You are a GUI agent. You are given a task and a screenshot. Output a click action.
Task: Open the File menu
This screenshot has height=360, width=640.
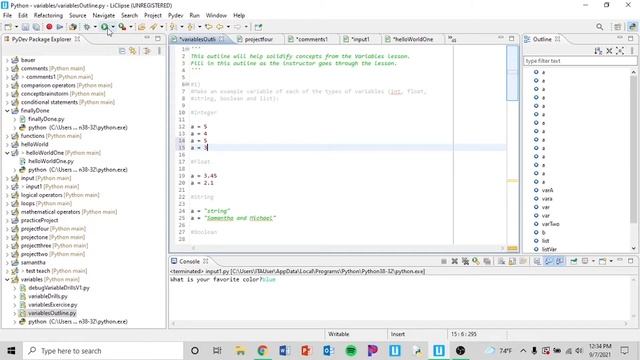click(x=7, y=16)
